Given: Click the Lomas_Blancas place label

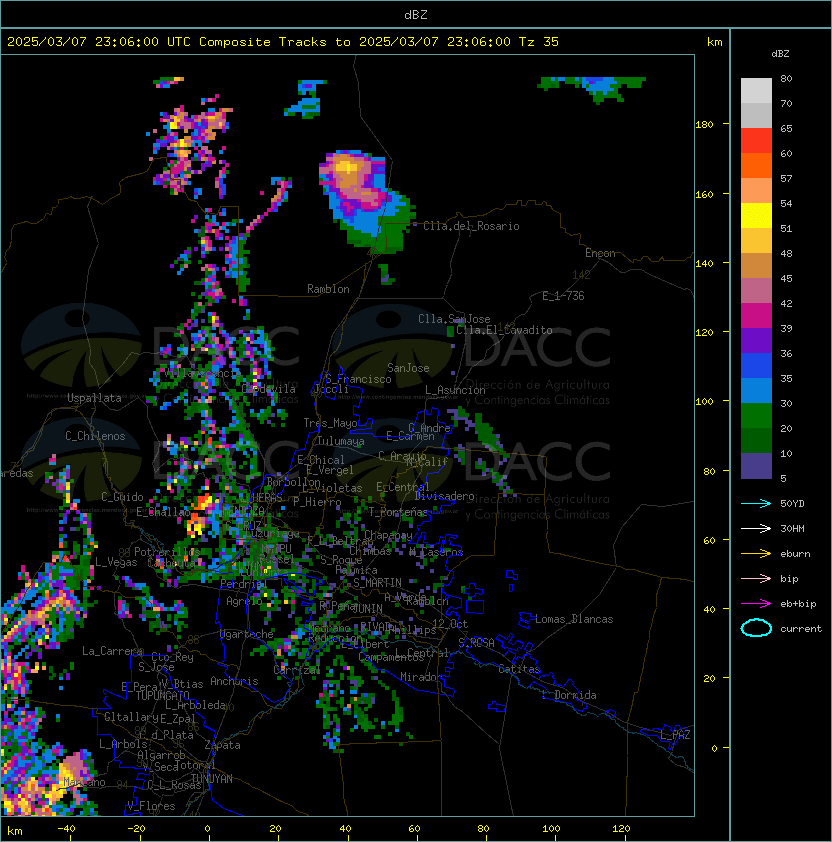Looking at the screenshot, I should pyautogui.click(x=574, y=619).
